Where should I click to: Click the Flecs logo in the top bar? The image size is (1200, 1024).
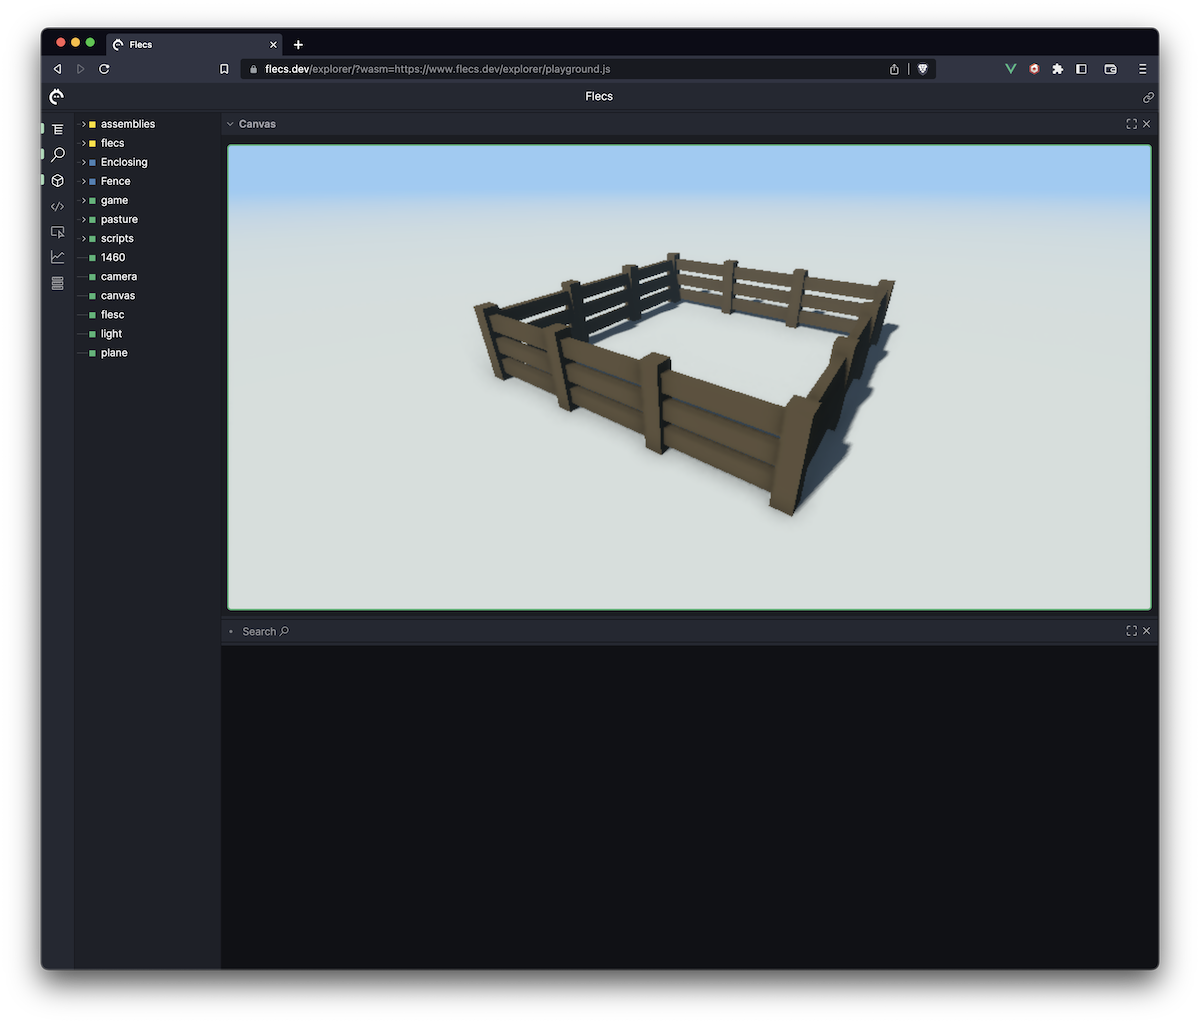point(56,96)
